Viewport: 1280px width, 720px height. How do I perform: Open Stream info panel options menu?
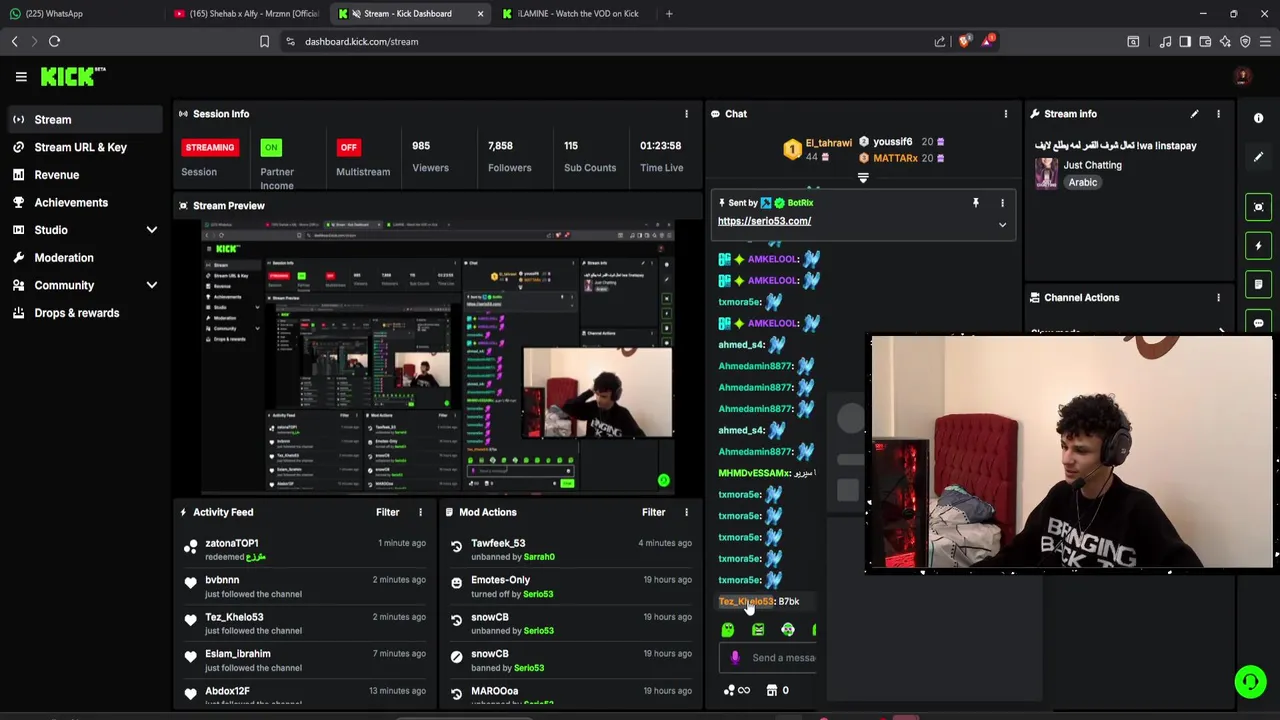pyautogui.click(x=1218, y=114)
